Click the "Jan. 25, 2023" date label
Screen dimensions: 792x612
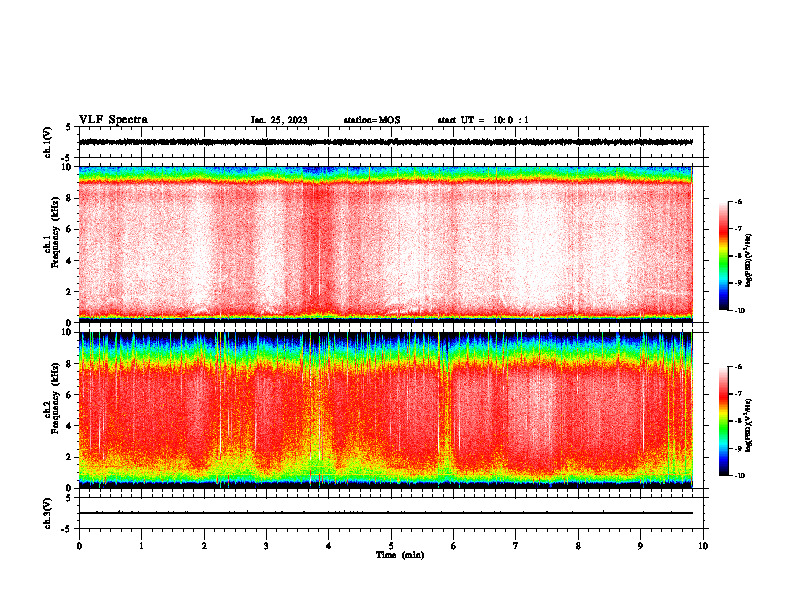279,120
